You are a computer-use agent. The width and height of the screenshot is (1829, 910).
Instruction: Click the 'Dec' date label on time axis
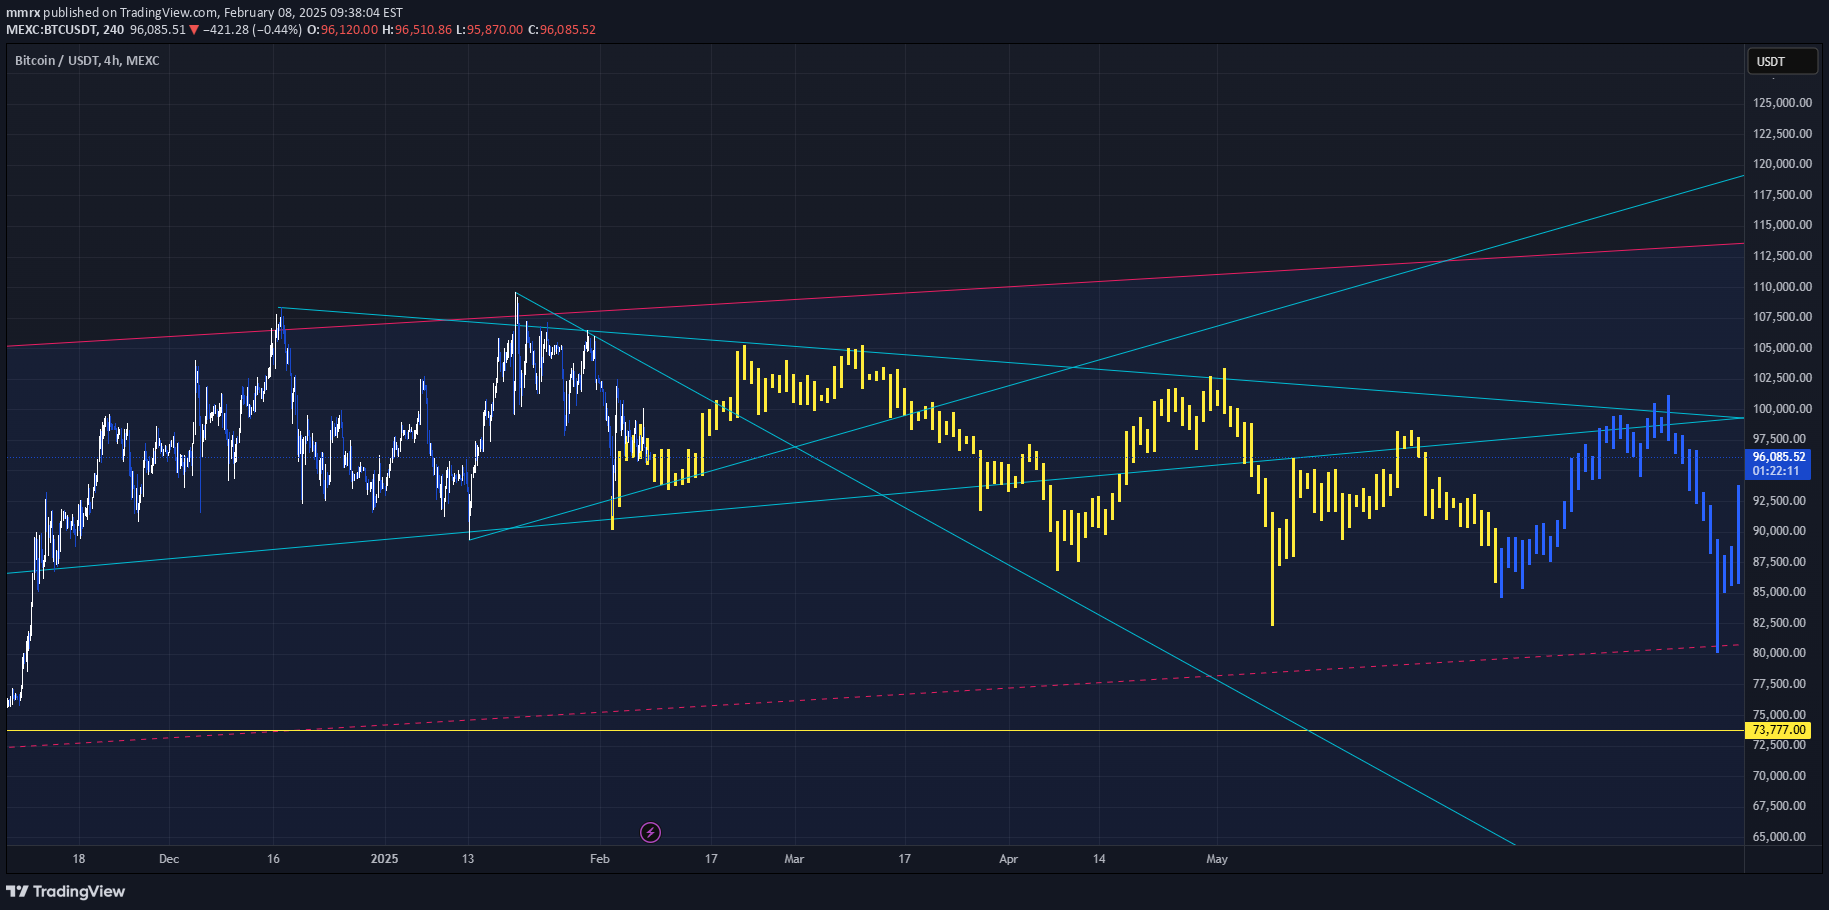click(169, 859)
